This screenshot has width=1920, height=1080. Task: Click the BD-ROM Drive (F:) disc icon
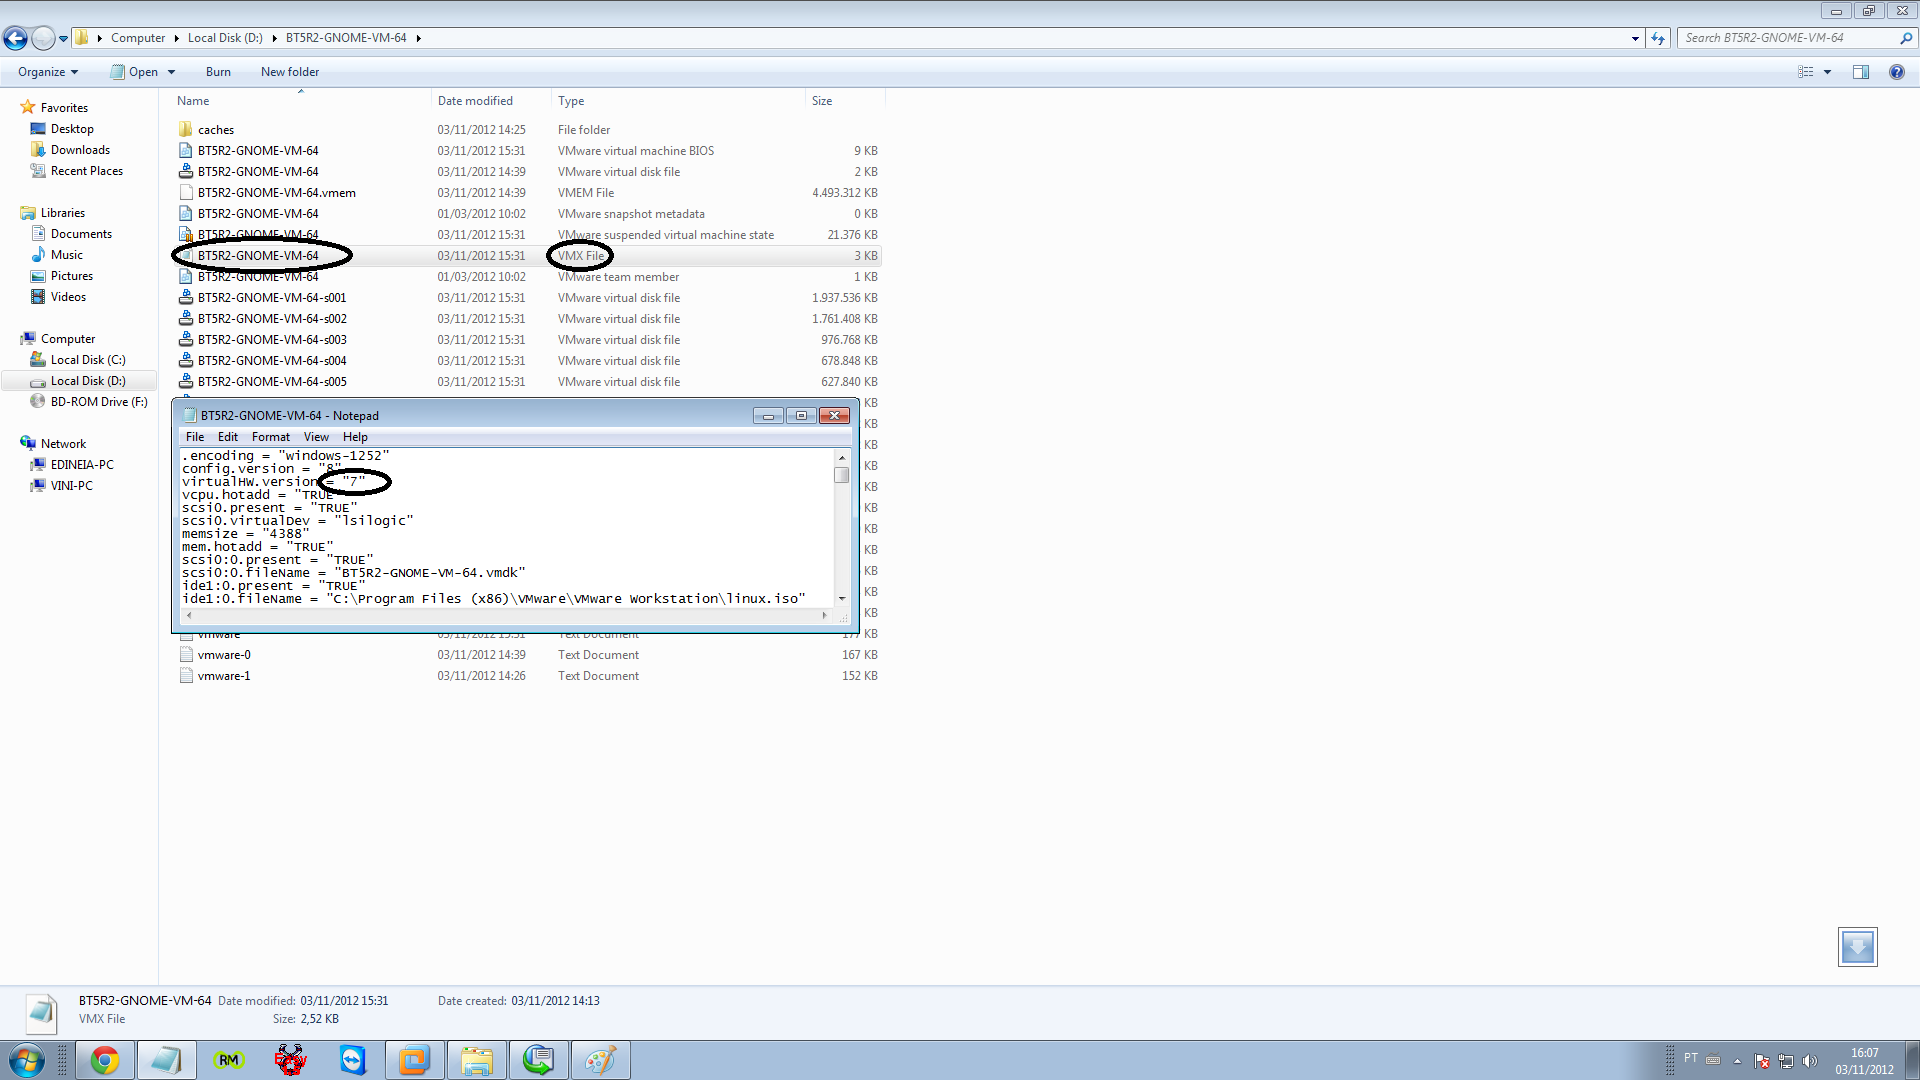[x=38, y=402]
